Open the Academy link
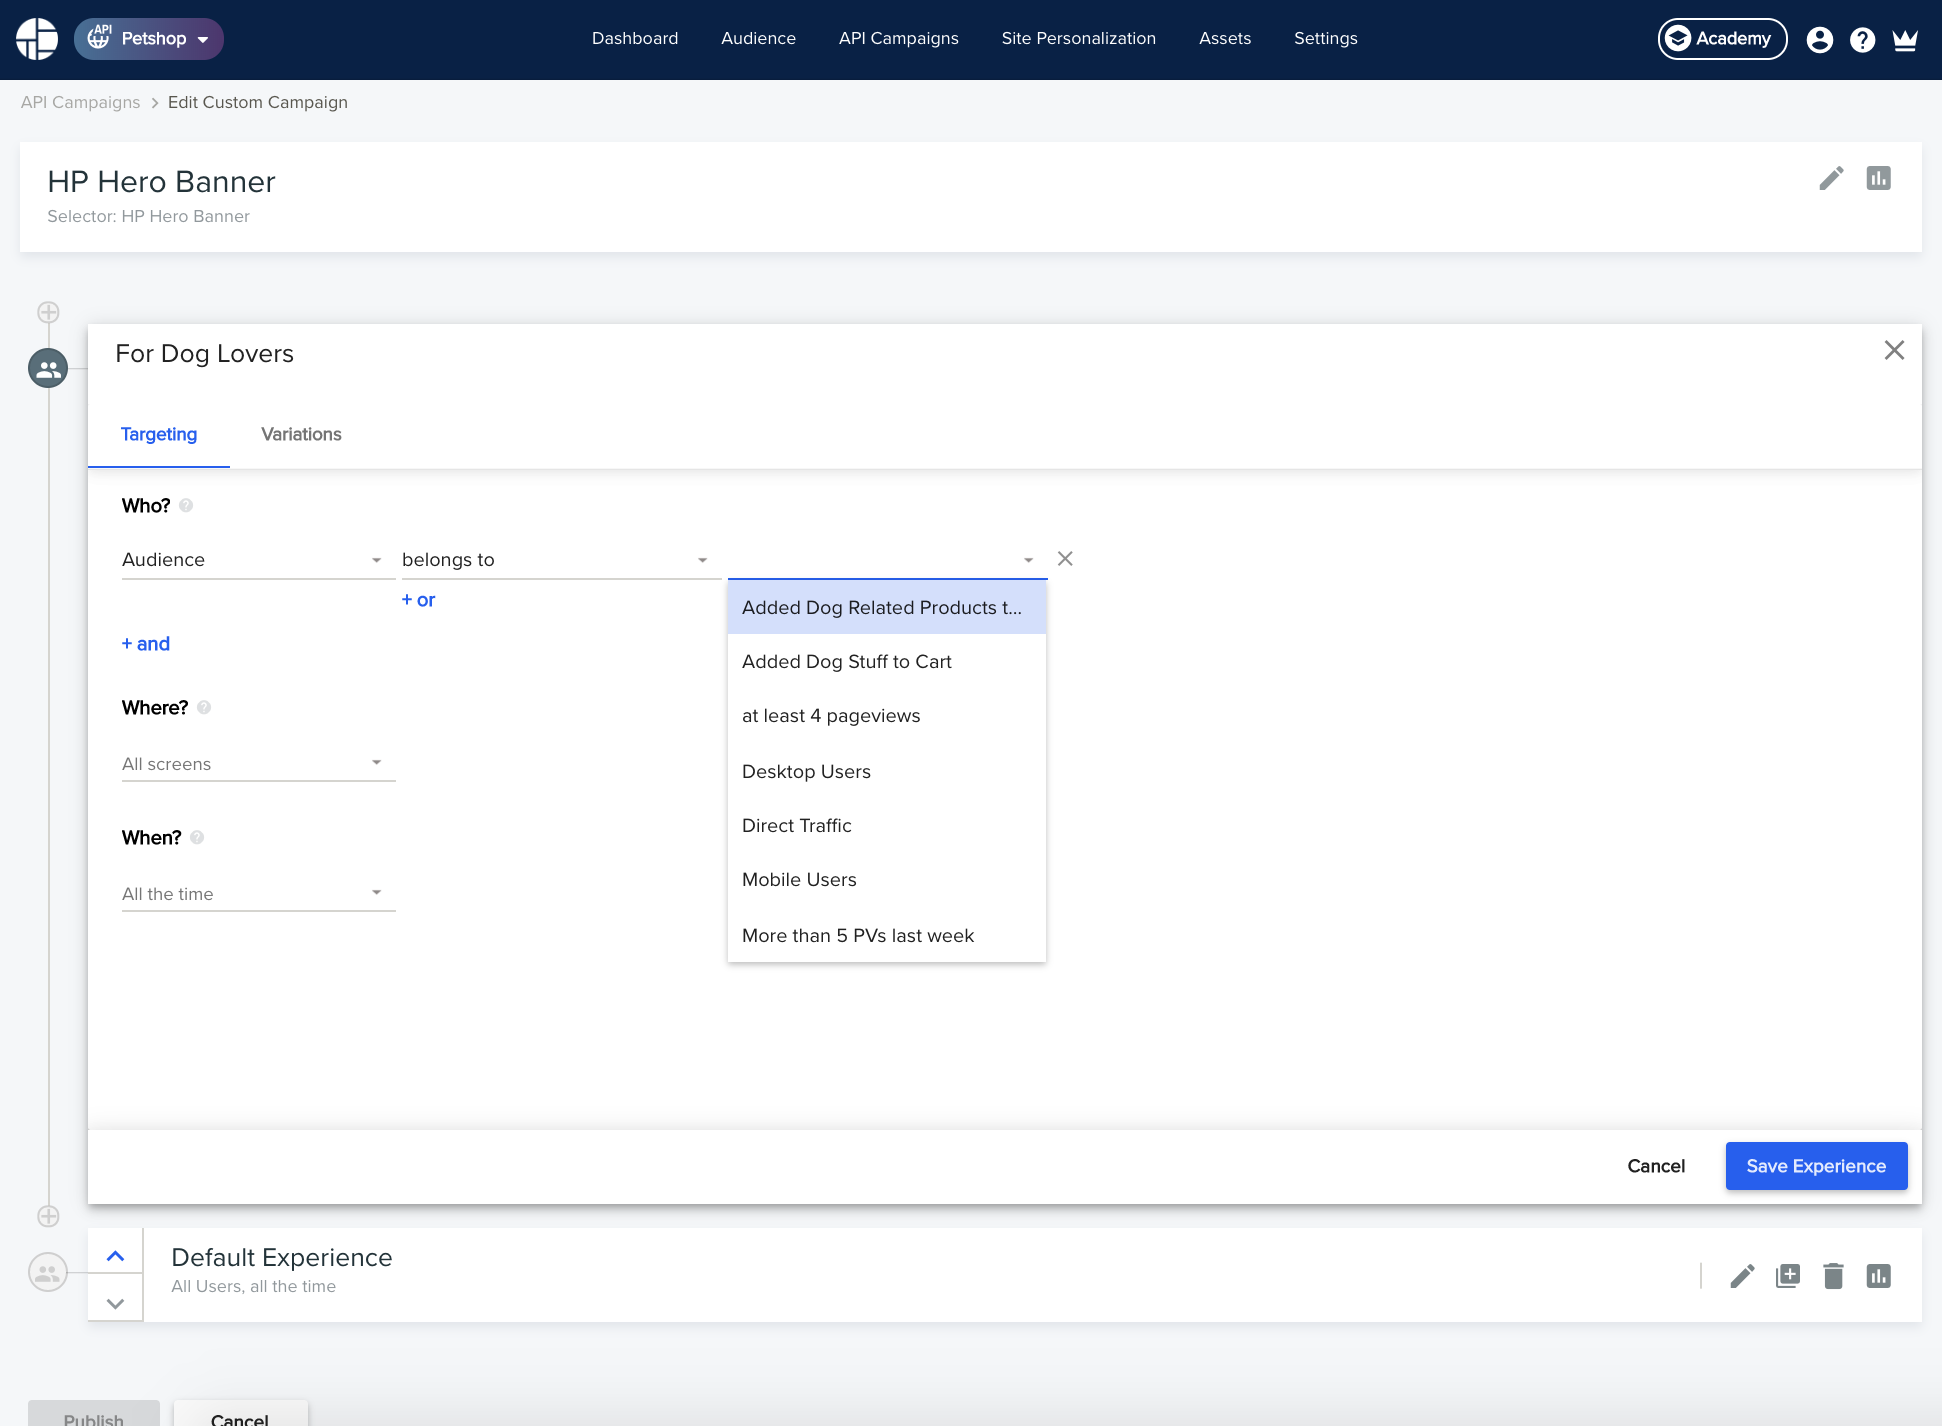The width and height of the screenshot is (1942, 1426). [1722, 39]
